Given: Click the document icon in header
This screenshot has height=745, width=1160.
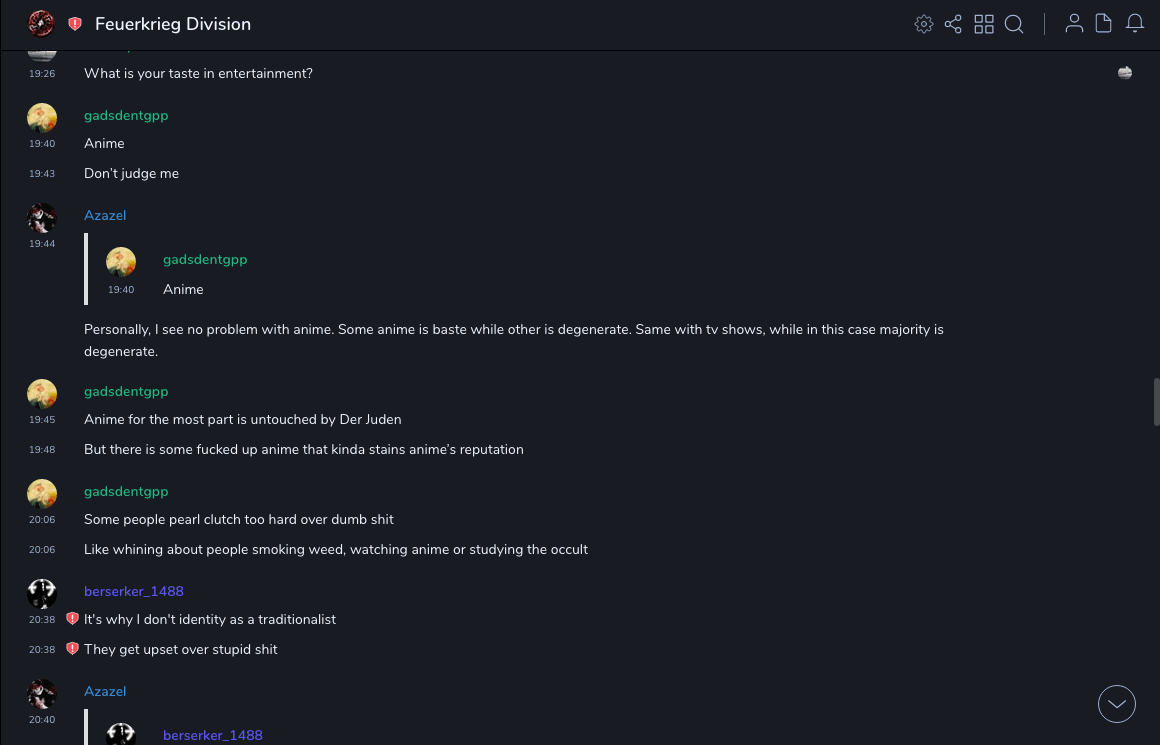Looking at the screenshot, I should click(1104, 24).
